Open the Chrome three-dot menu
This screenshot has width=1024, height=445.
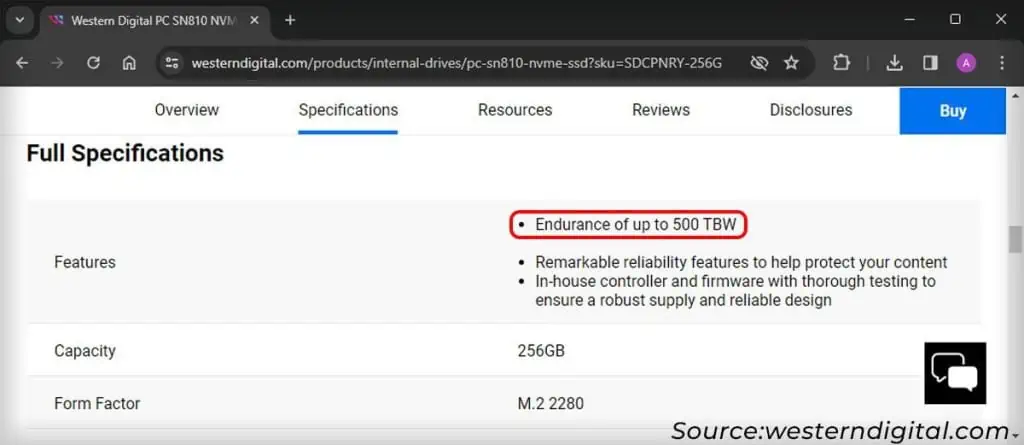(1002, 63)
